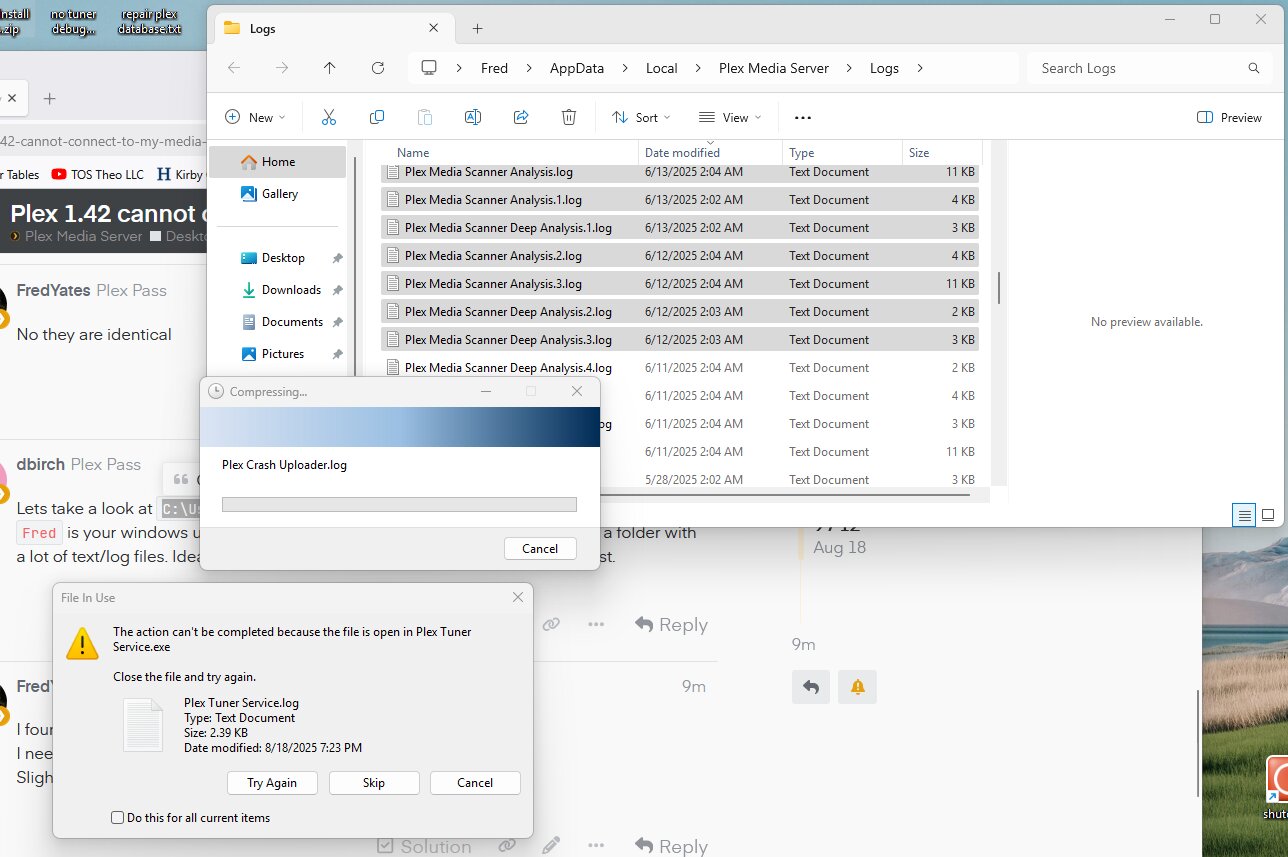Refresh the Logs folder view
This screenshot has height=857, width=1288.
click(x=378, y=68)
